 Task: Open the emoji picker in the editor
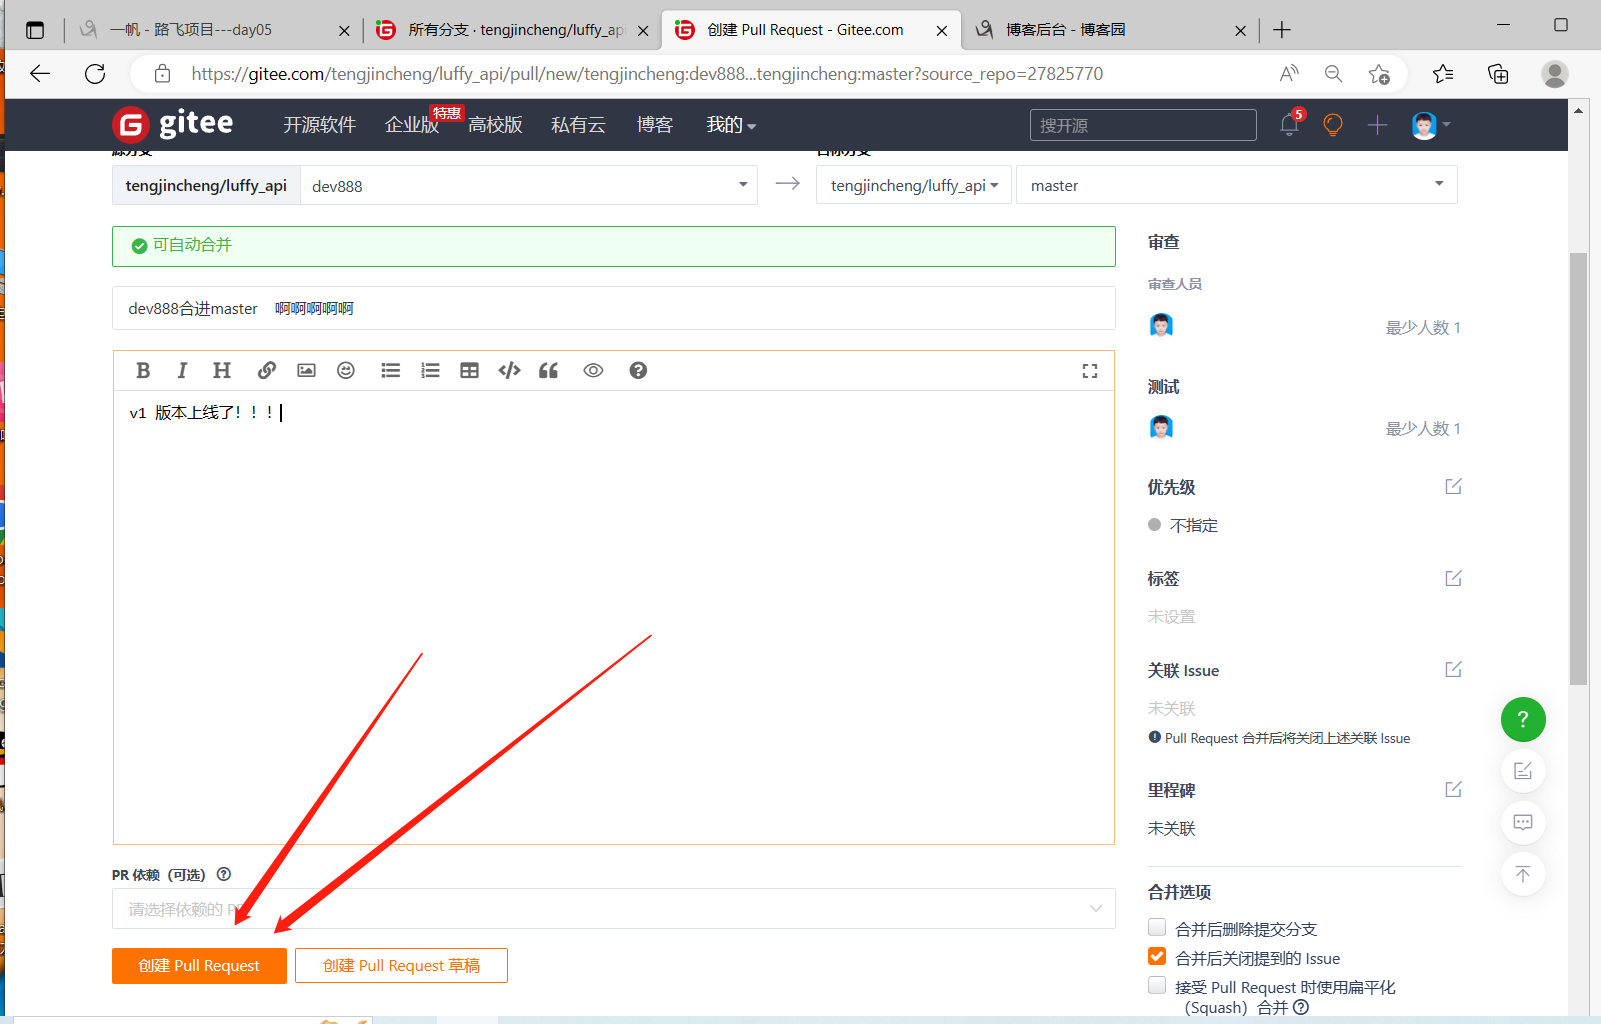346,371
